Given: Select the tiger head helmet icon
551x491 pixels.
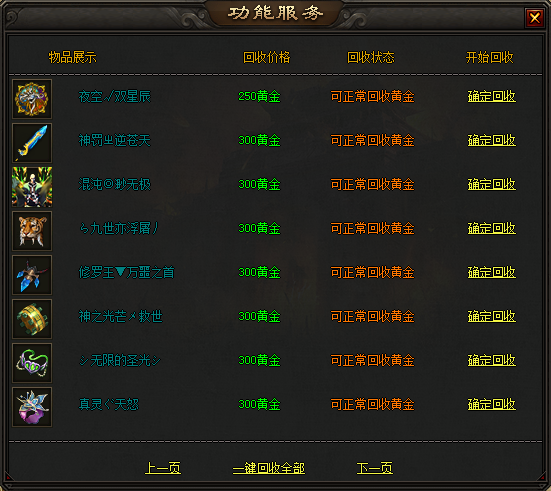Looking at the screenshot, I should pos(32,231).
